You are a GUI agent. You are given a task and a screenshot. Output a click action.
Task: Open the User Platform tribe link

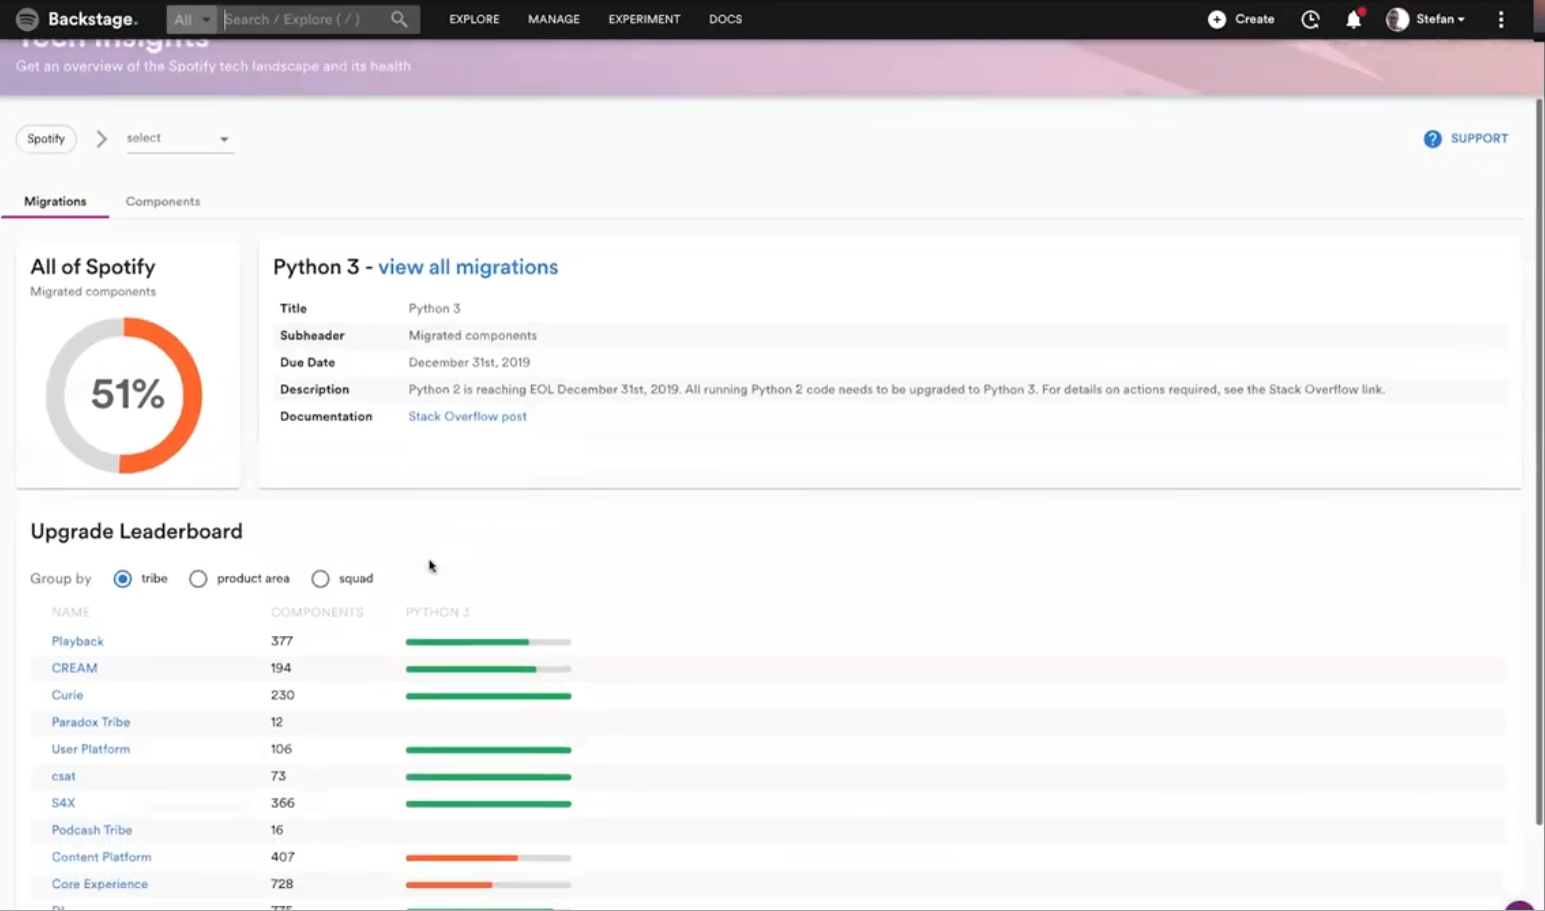(91, 749)
